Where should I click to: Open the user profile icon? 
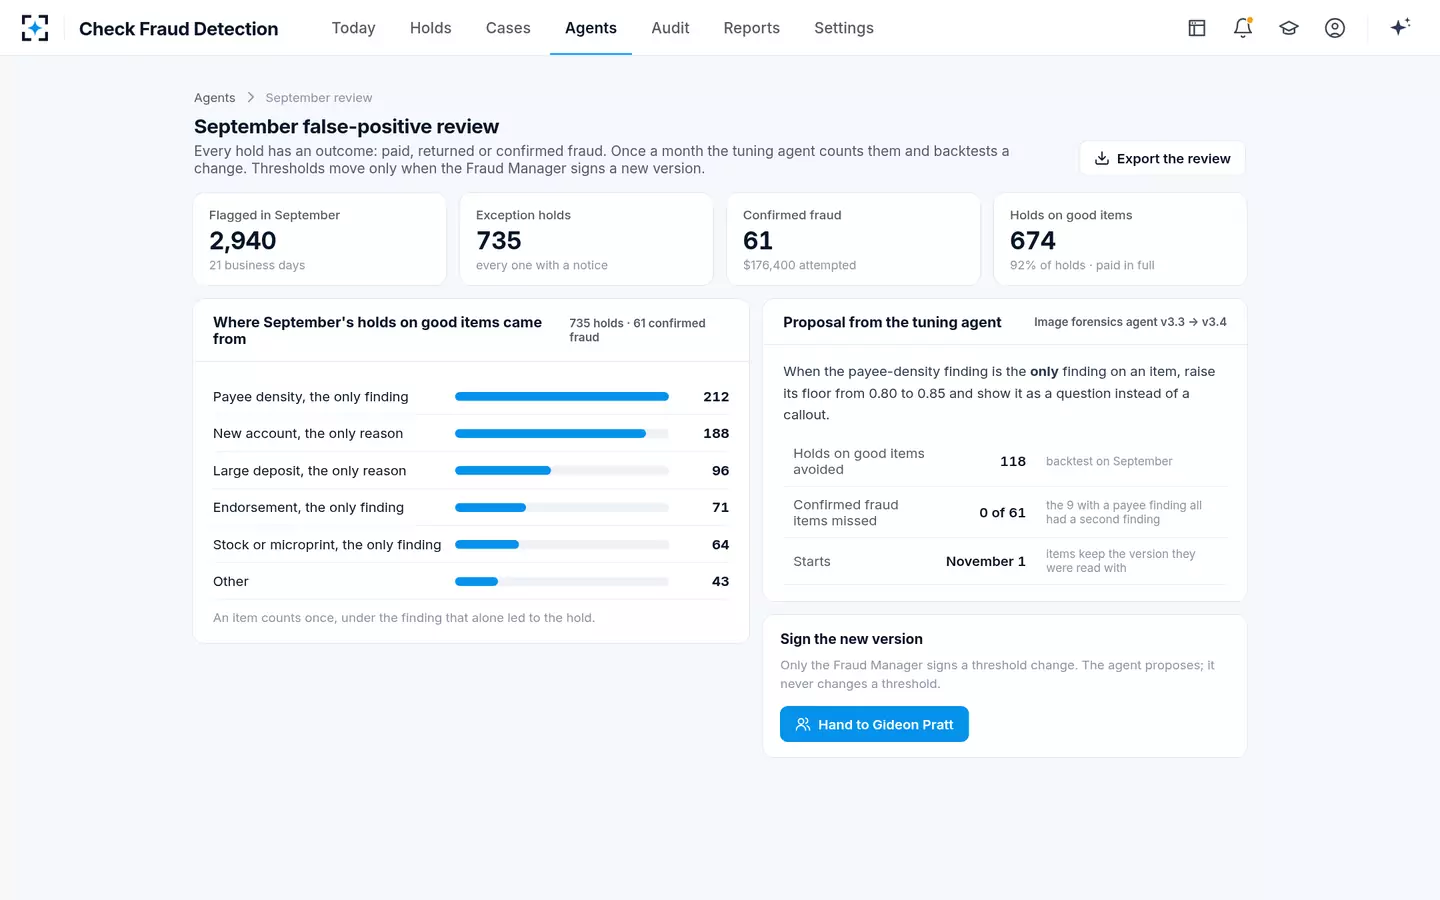pyautogui.click(x=1335, y=28)
